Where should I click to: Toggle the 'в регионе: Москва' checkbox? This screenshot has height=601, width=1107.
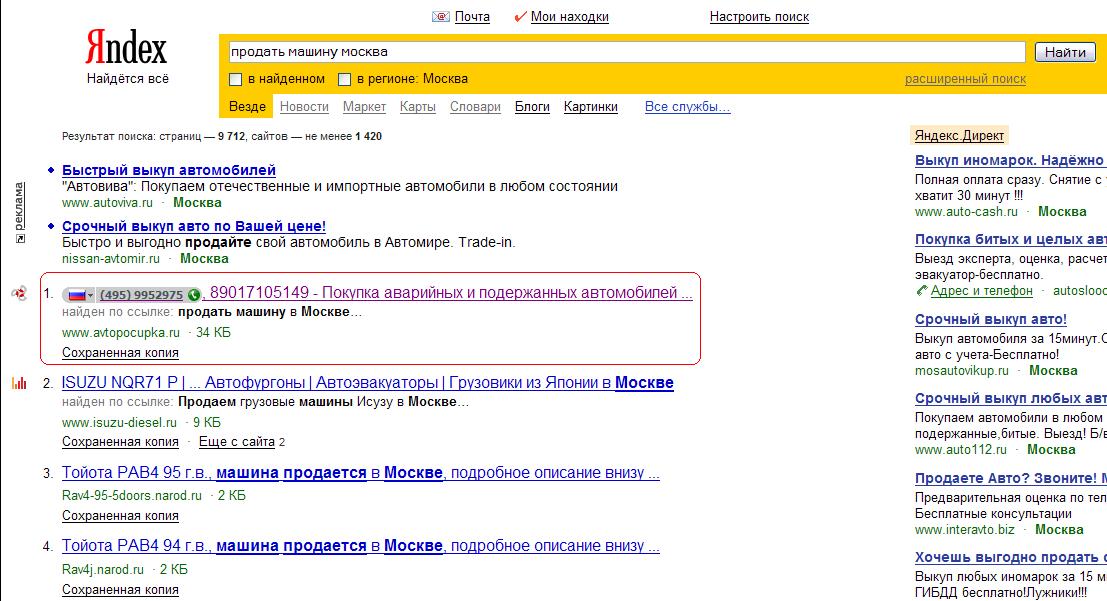pos(345,80)
